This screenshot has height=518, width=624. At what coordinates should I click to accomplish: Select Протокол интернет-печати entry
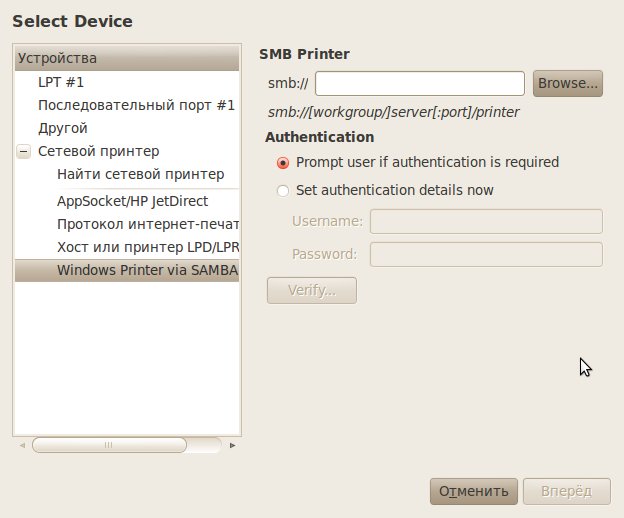147,223
